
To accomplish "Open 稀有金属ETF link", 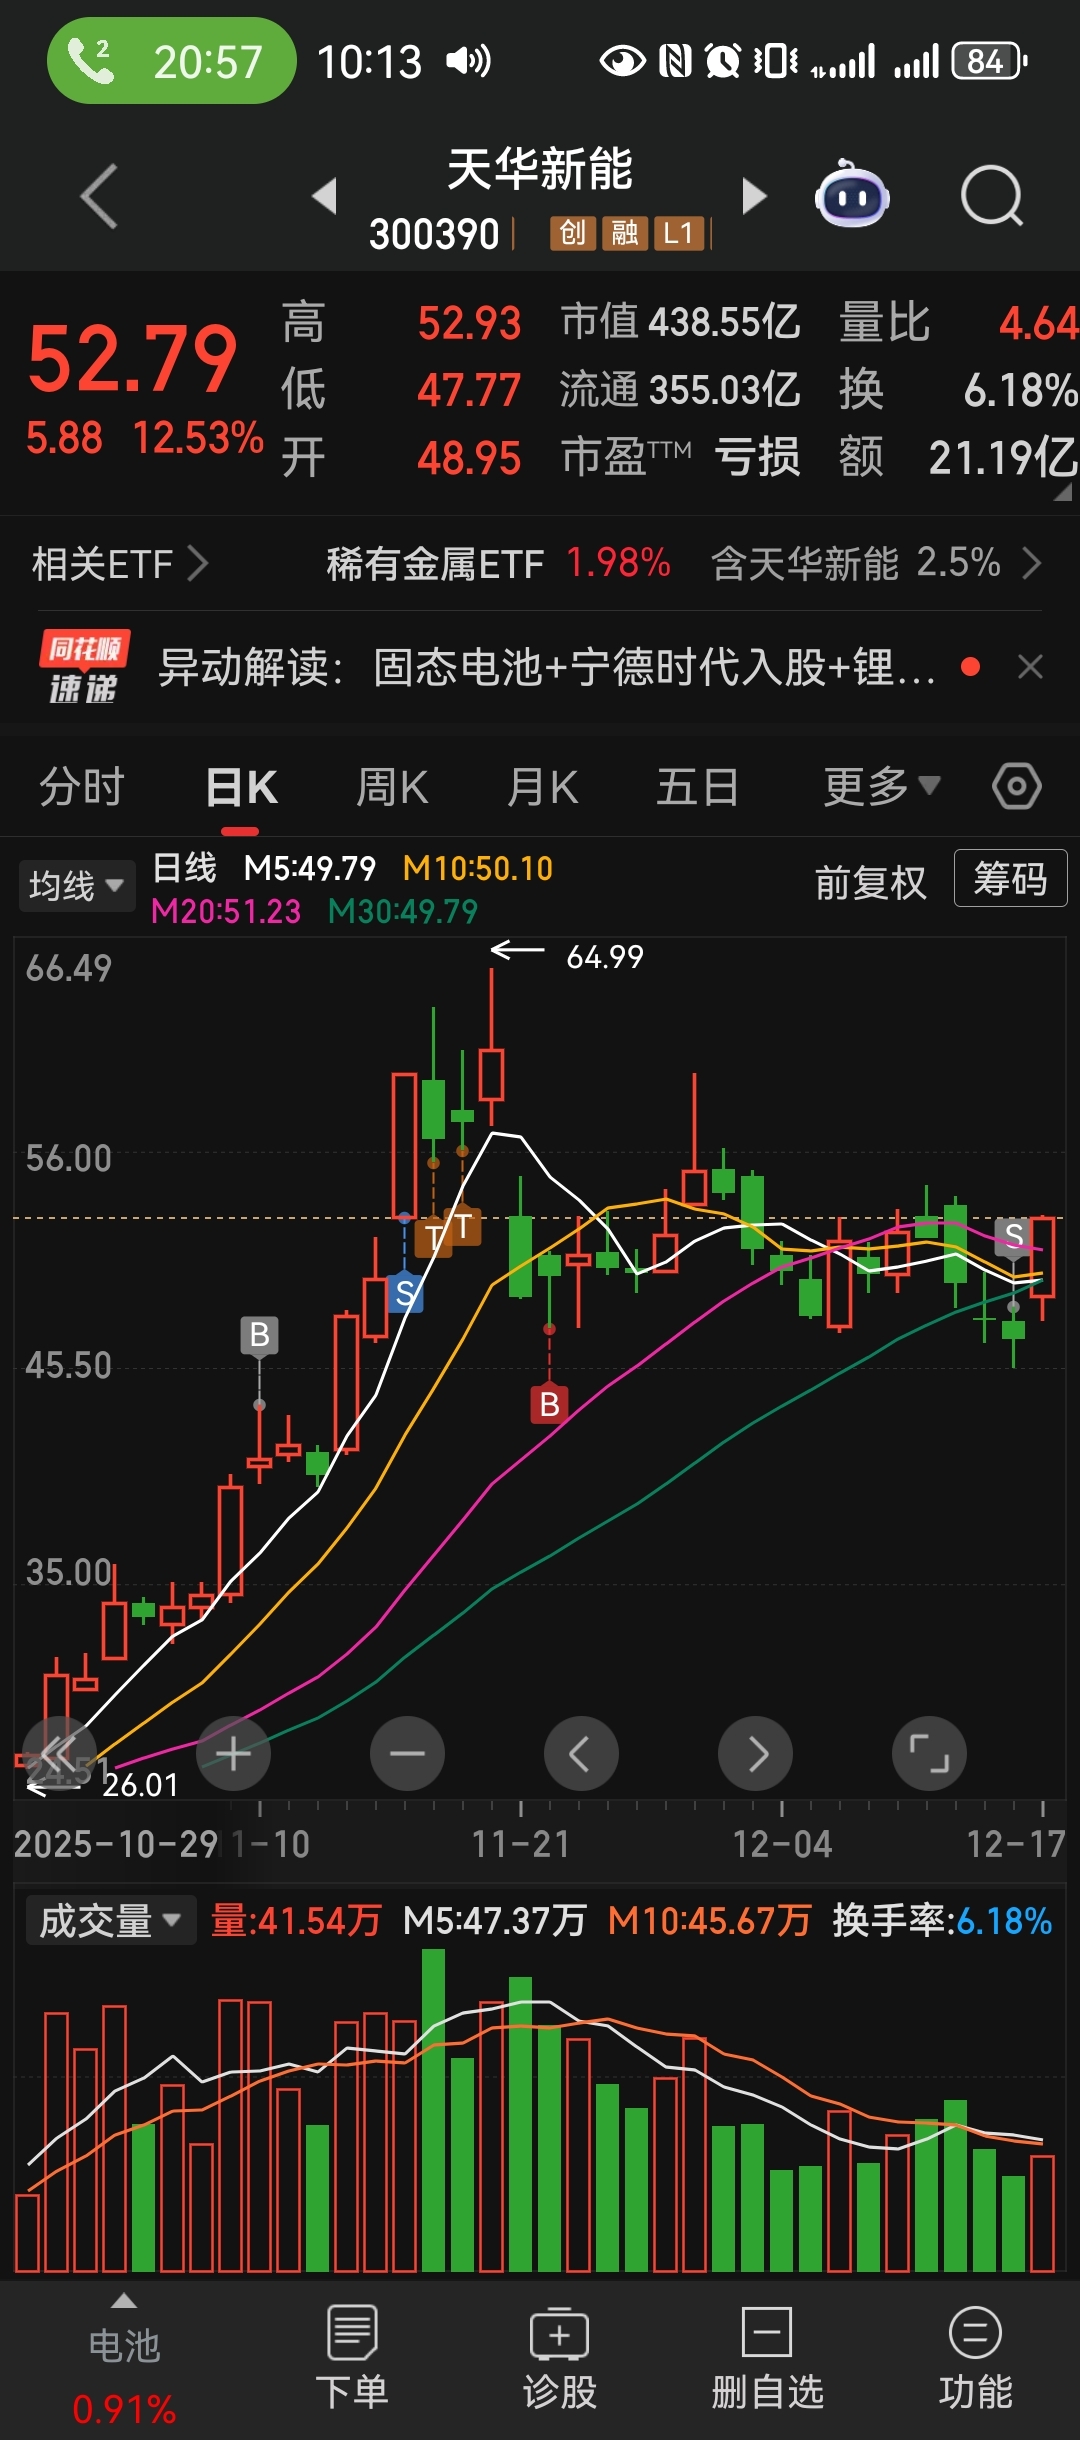I will coord(435,564).
